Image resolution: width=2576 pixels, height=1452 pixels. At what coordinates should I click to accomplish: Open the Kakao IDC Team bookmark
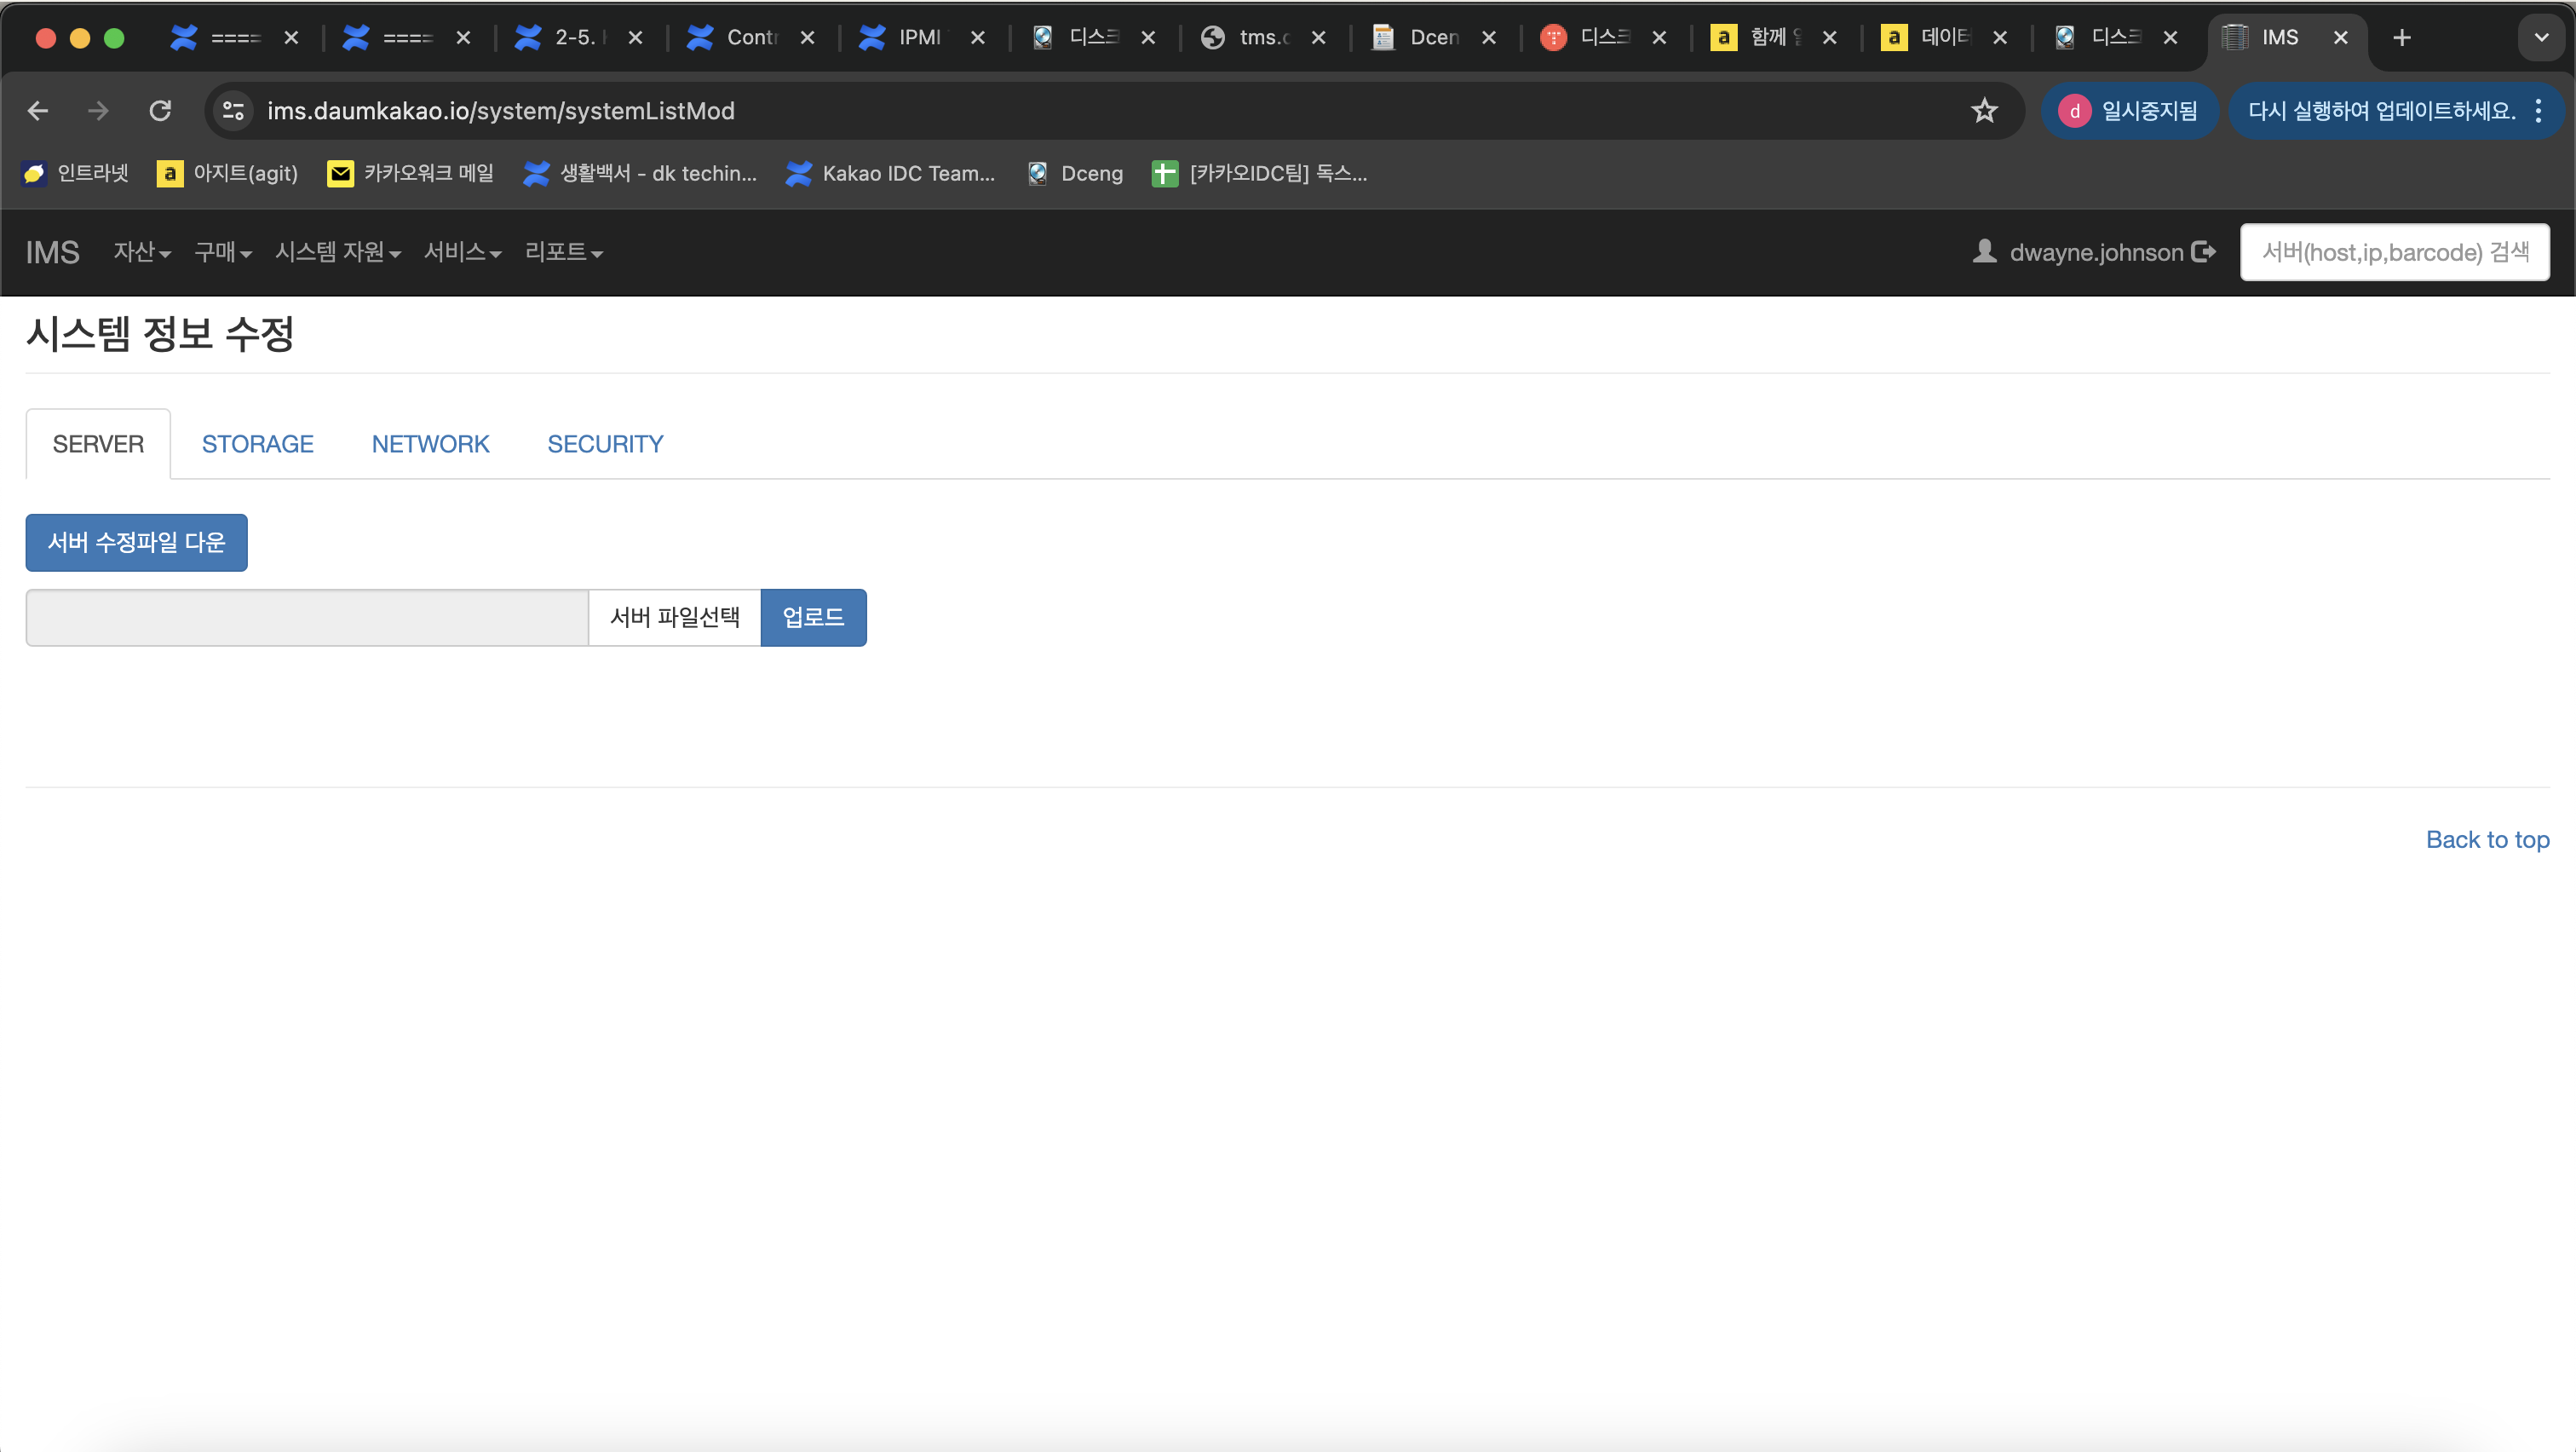[890, 173]
